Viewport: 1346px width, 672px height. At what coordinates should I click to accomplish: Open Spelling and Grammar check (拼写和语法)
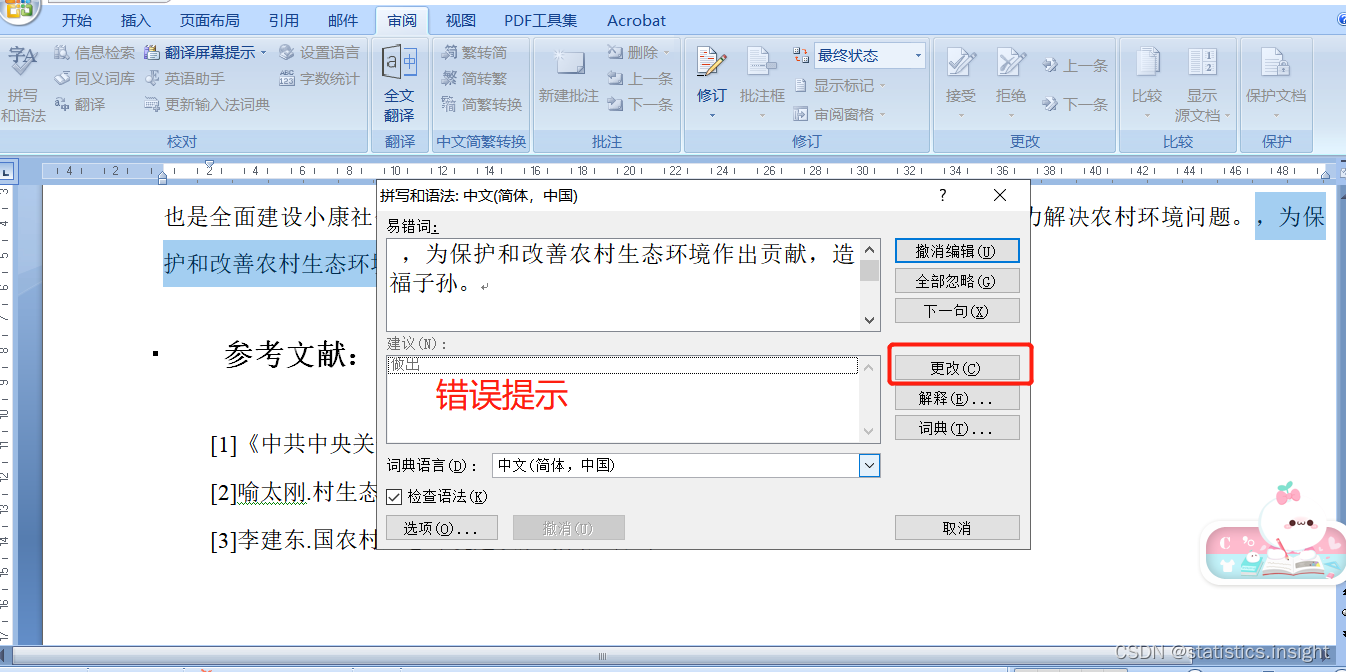(x=22, y=82)
